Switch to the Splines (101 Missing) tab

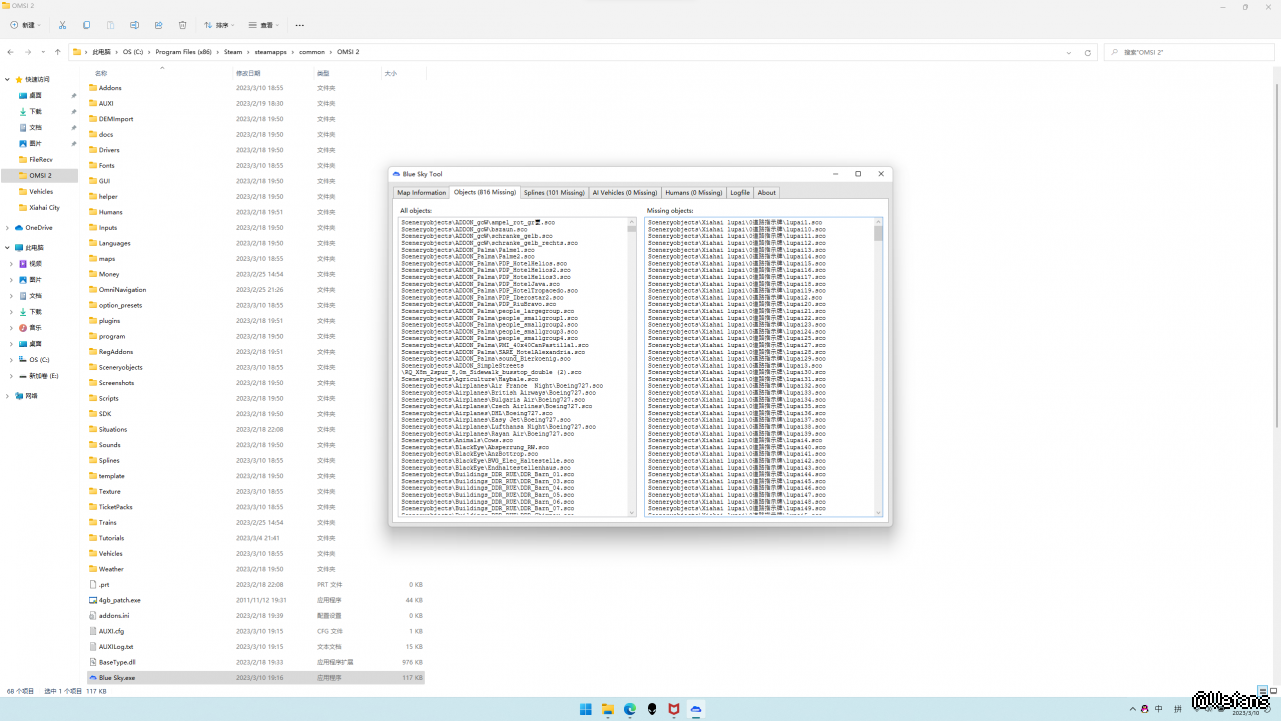pos(553,193)
